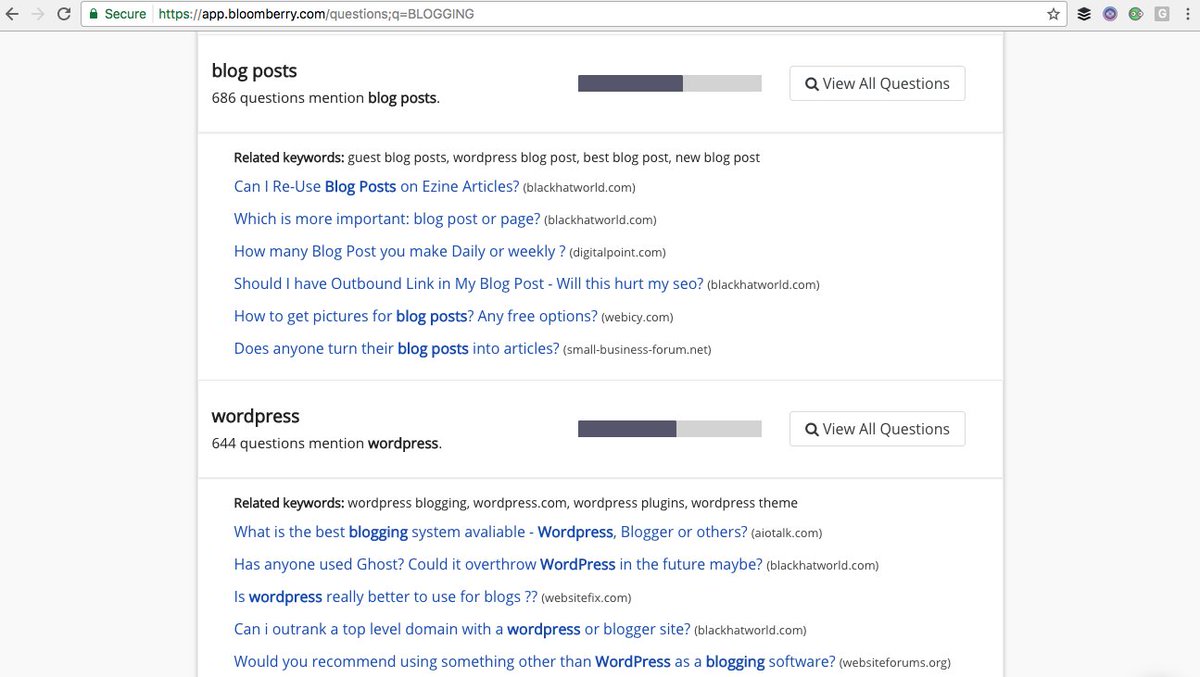Click the 'blog posts' keyword heading

click(x=254, y=71)
